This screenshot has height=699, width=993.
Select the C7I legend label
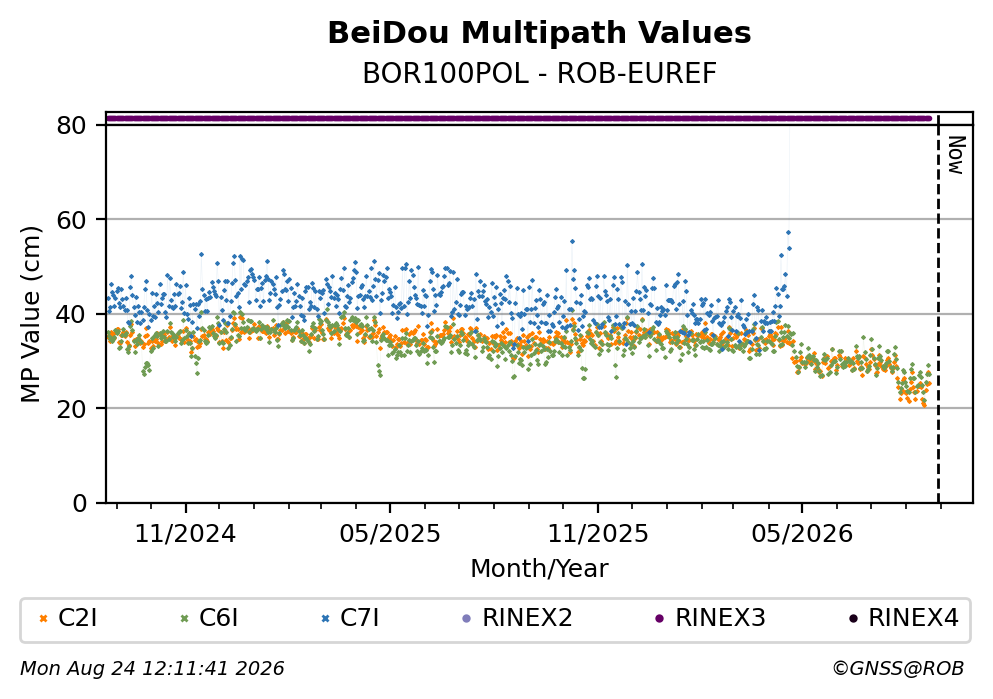coord(360,618)
